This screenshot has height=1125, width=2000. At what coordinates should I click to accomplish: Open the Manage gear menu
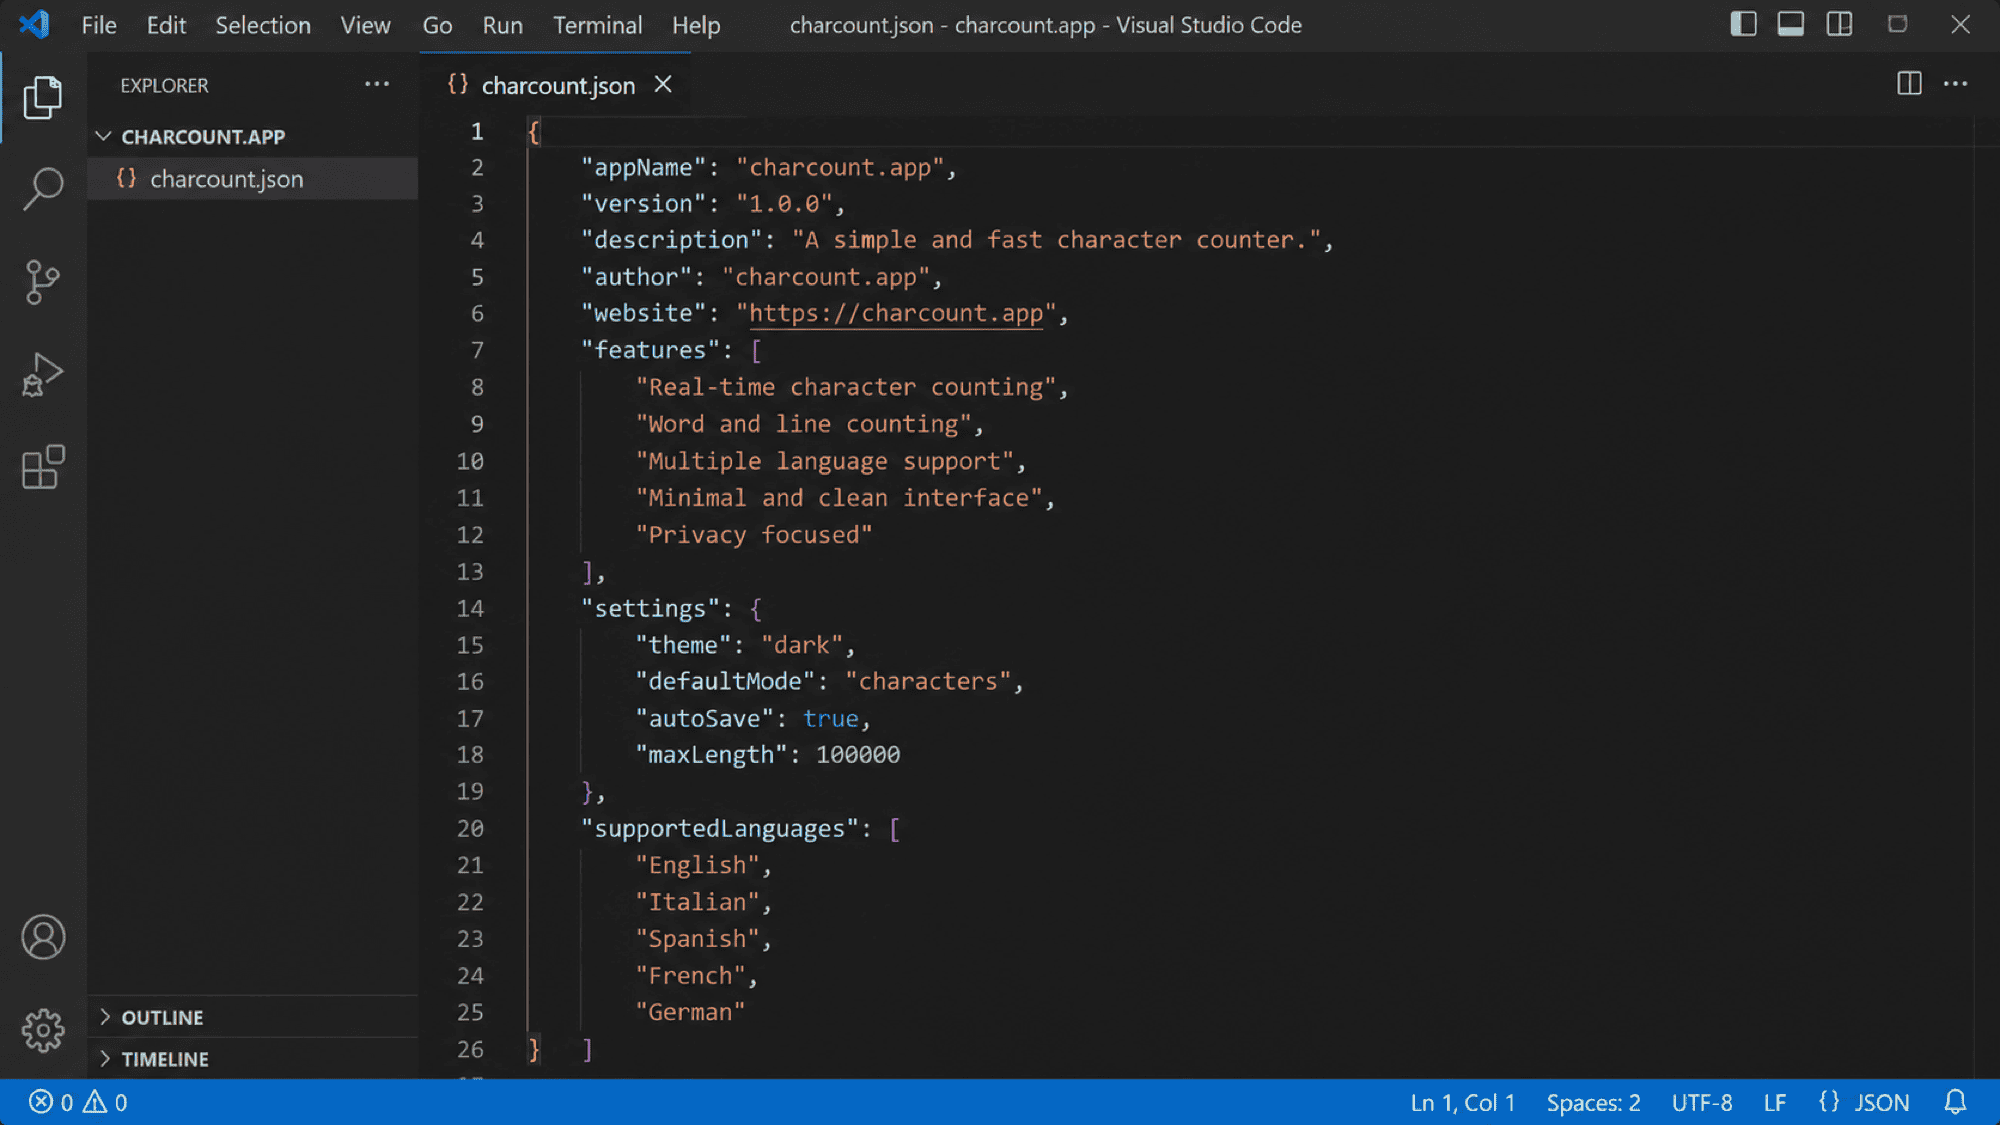click(43, 1030)
